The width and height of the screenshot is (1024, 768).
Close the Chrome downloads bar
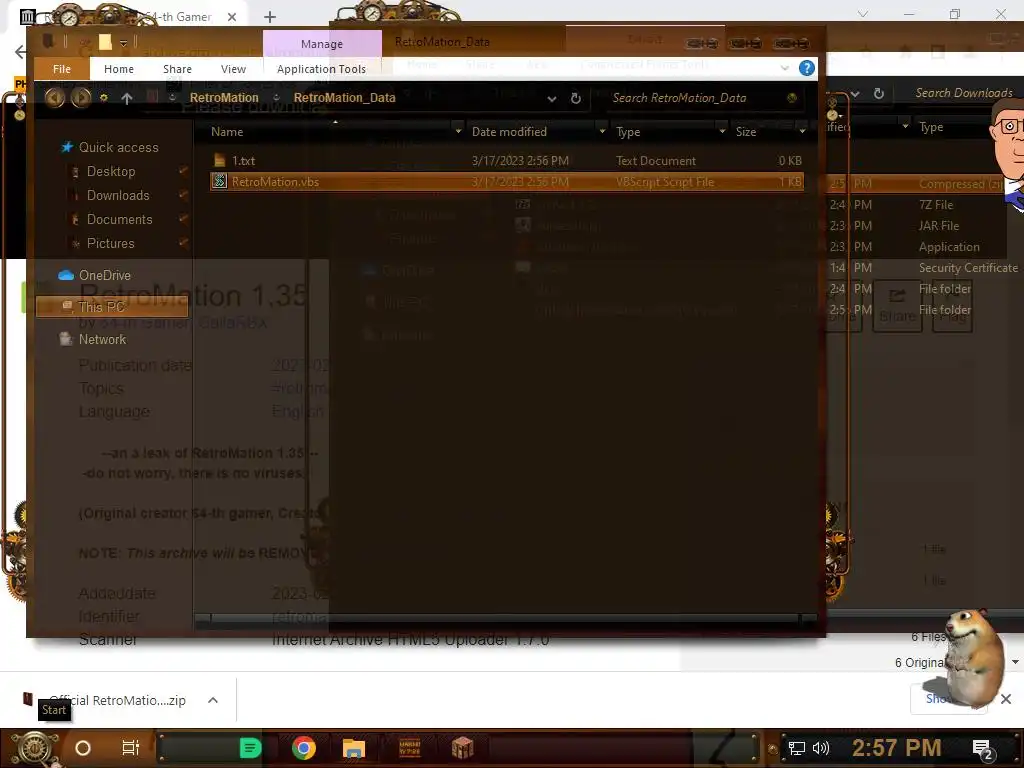pyautogui.click(x=1006, y=699)
